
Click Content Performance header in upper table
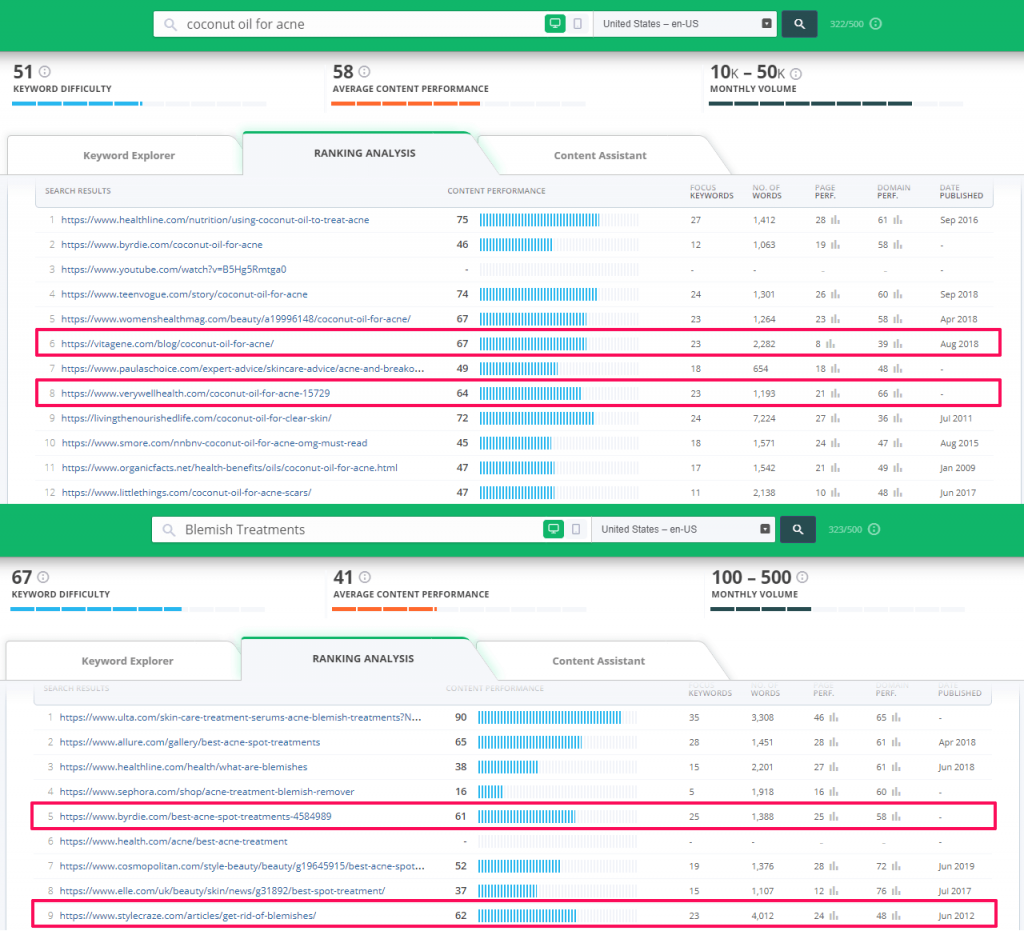pyautogui.click(x=496, y=191)
